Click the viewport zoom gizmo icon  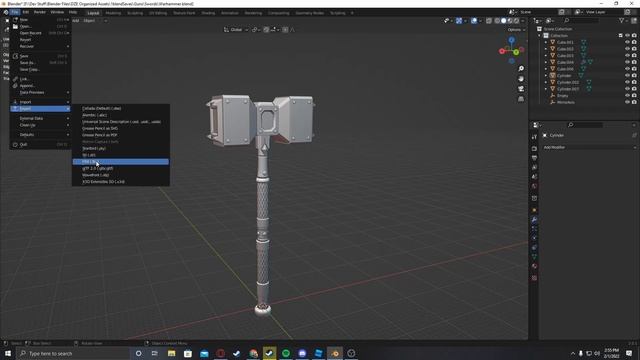[x=521, y=69]
